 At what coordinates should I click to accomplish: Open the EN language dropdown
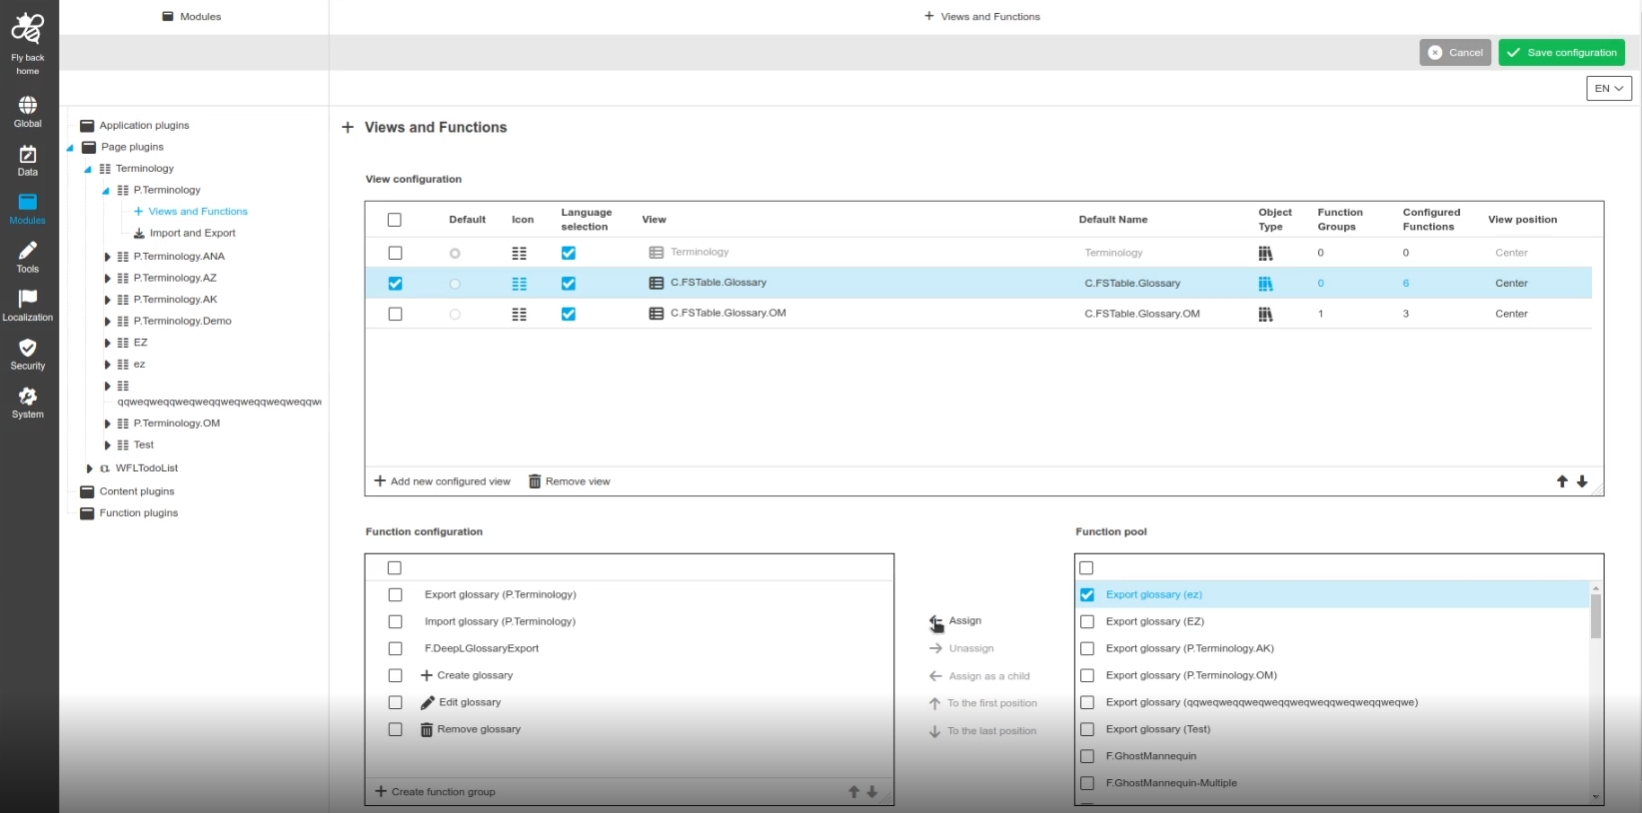tap(1608, 89)
